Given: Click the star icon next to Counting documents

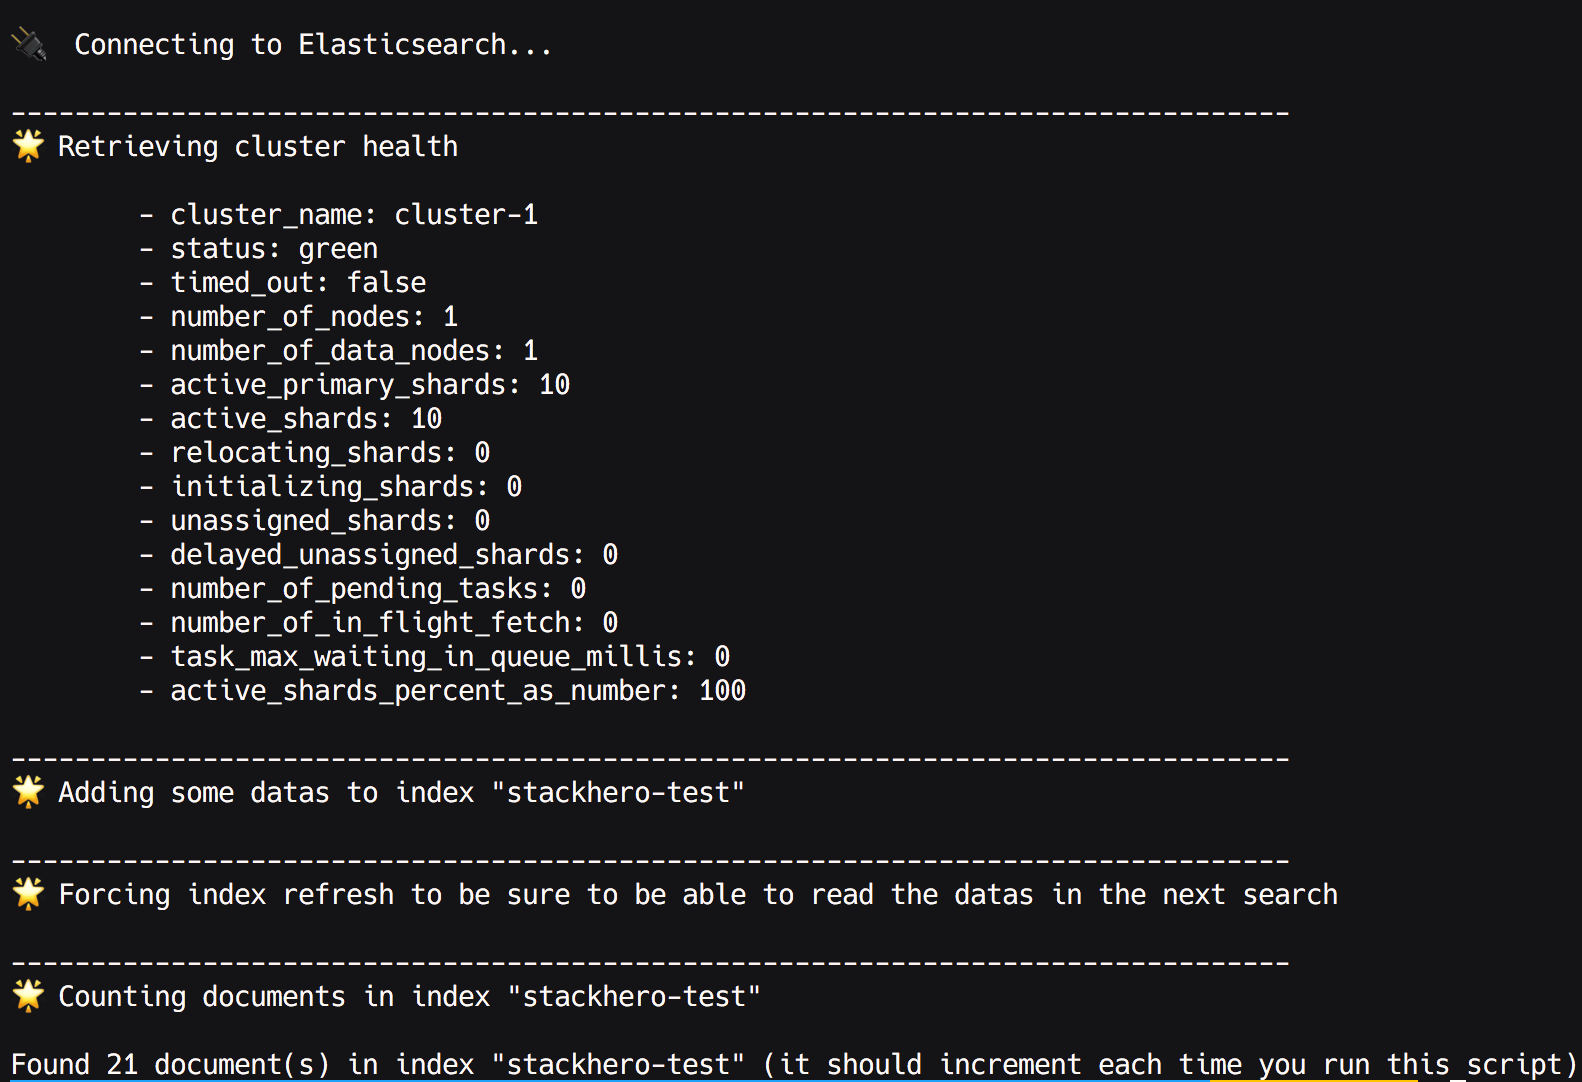Looking at the screenshot, I should coord(29,996).
